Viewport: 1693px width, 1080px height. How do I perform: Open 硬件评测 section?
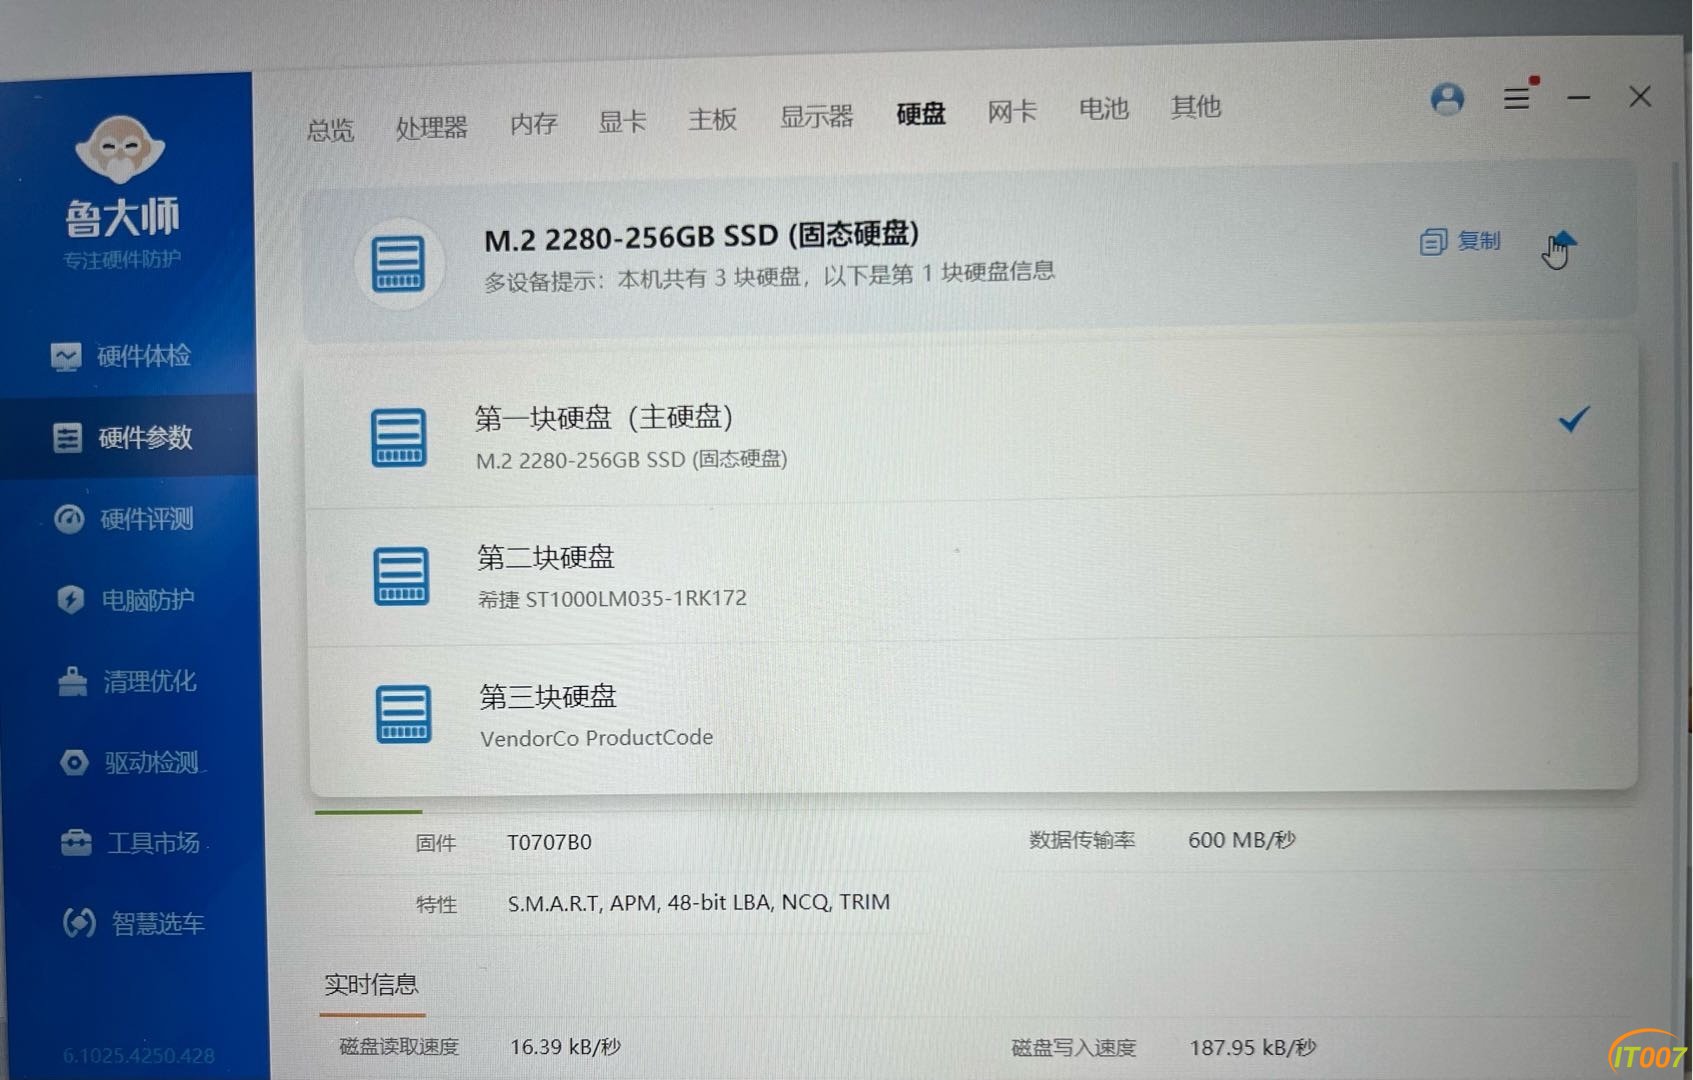point(123,519)
